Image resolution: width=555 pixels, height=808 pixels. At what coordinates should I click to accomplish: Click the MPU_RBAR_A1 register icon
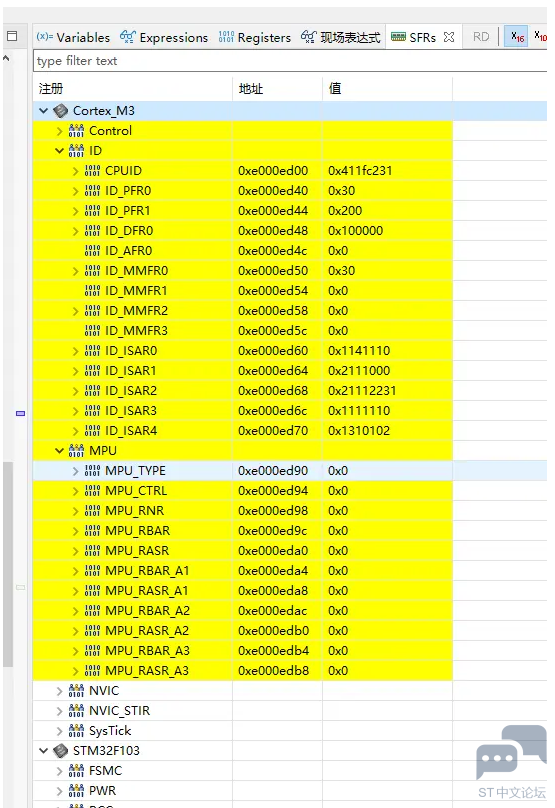pyautogui.click(x=92, y=571)
